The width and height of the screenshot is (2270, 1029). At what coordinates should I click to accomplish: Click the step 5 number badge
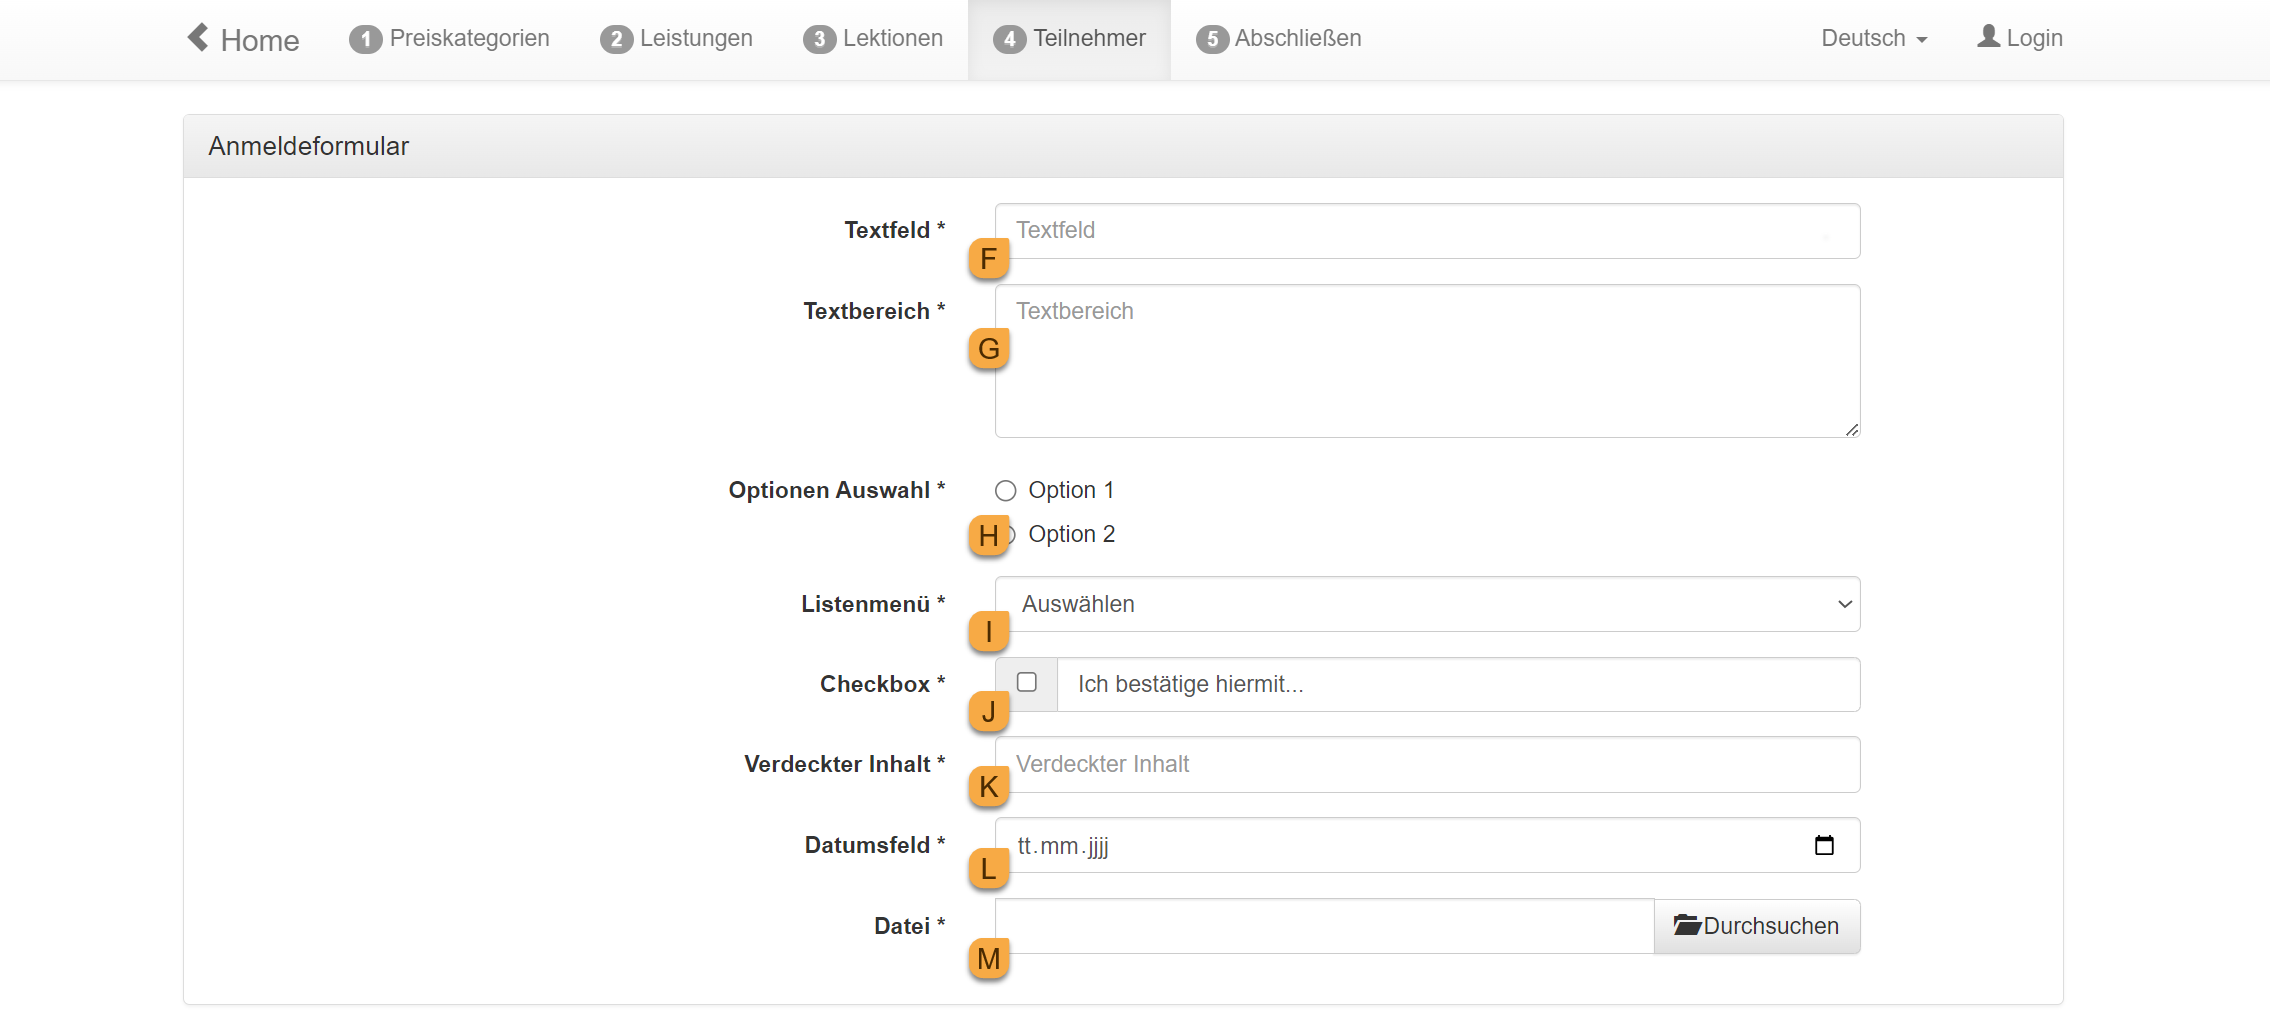tap(1212, 39)
